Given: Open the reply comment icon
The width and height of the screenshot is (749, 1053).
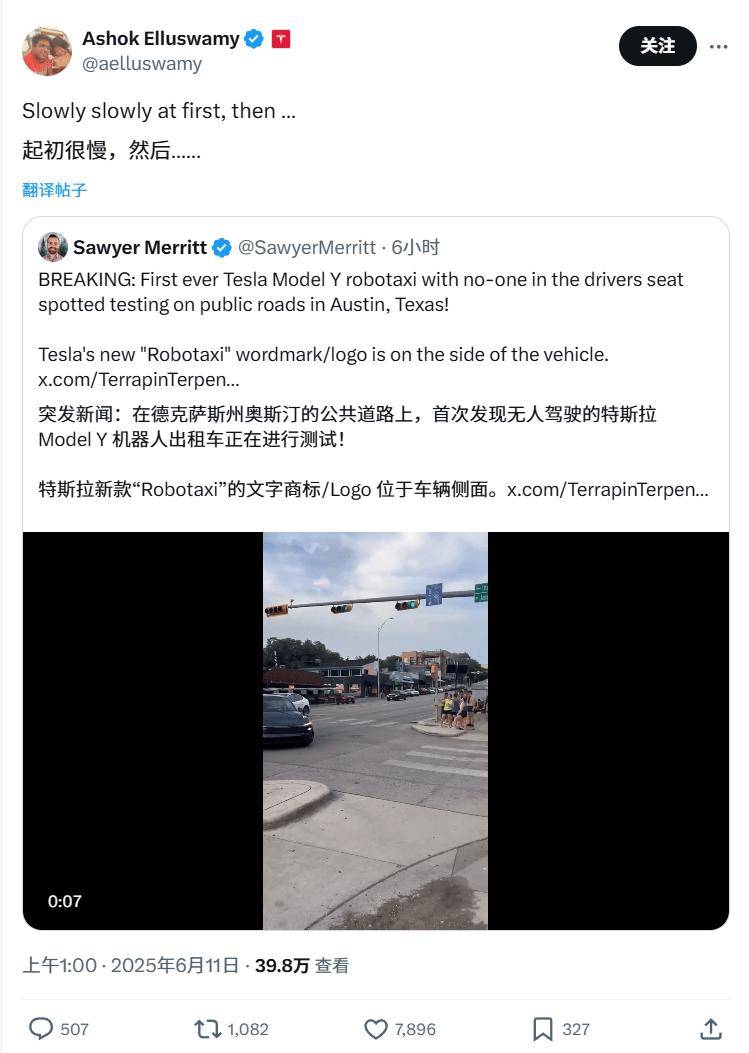Looking at the screenshot, I should point(41,1029).
